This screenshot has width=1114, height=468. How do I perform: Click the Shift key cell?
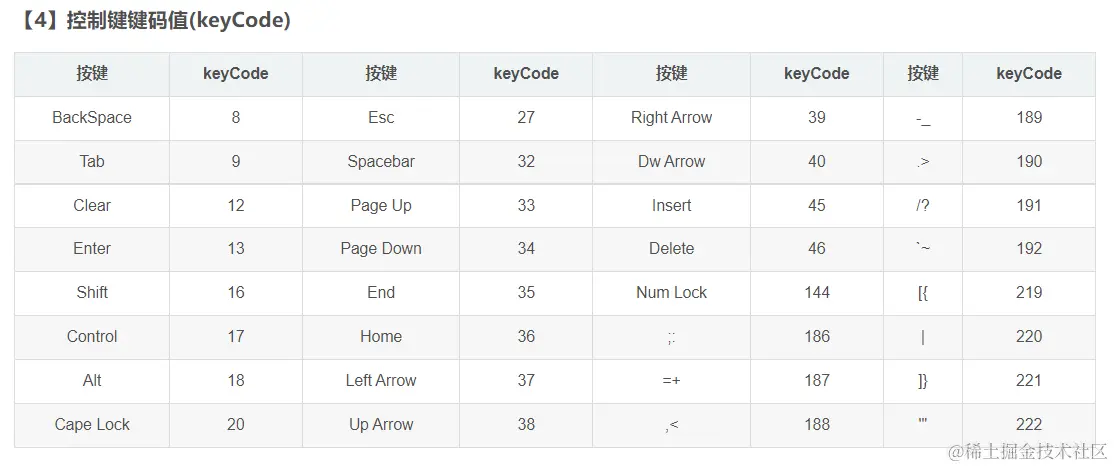point(92,293)
